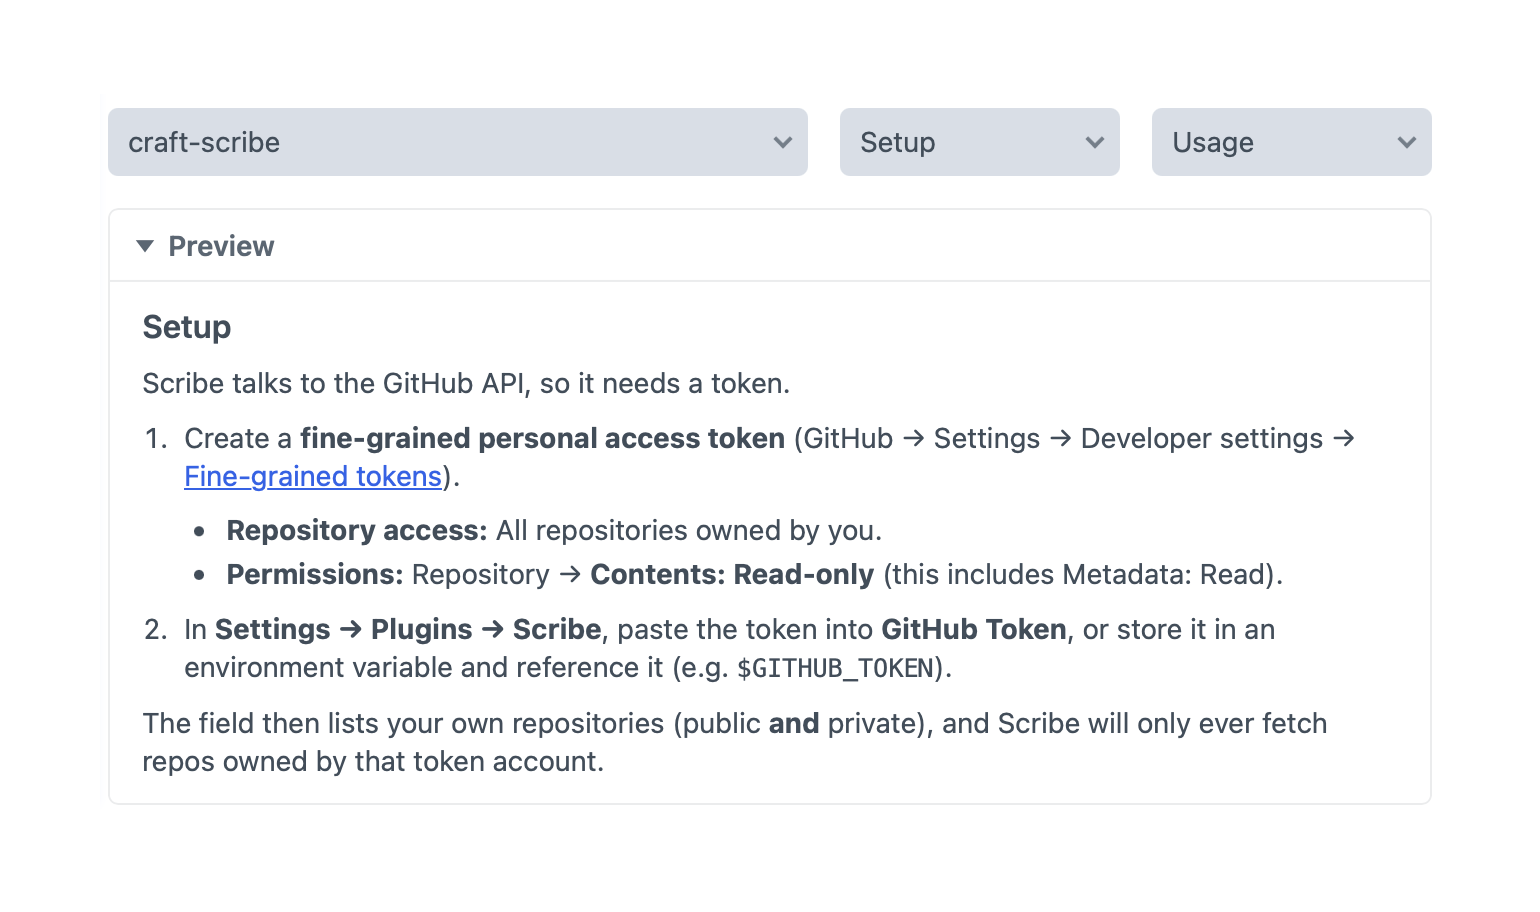Click "fine-grained personal access token" bold text
The image size is (1540, 912).
coord(542,438)
